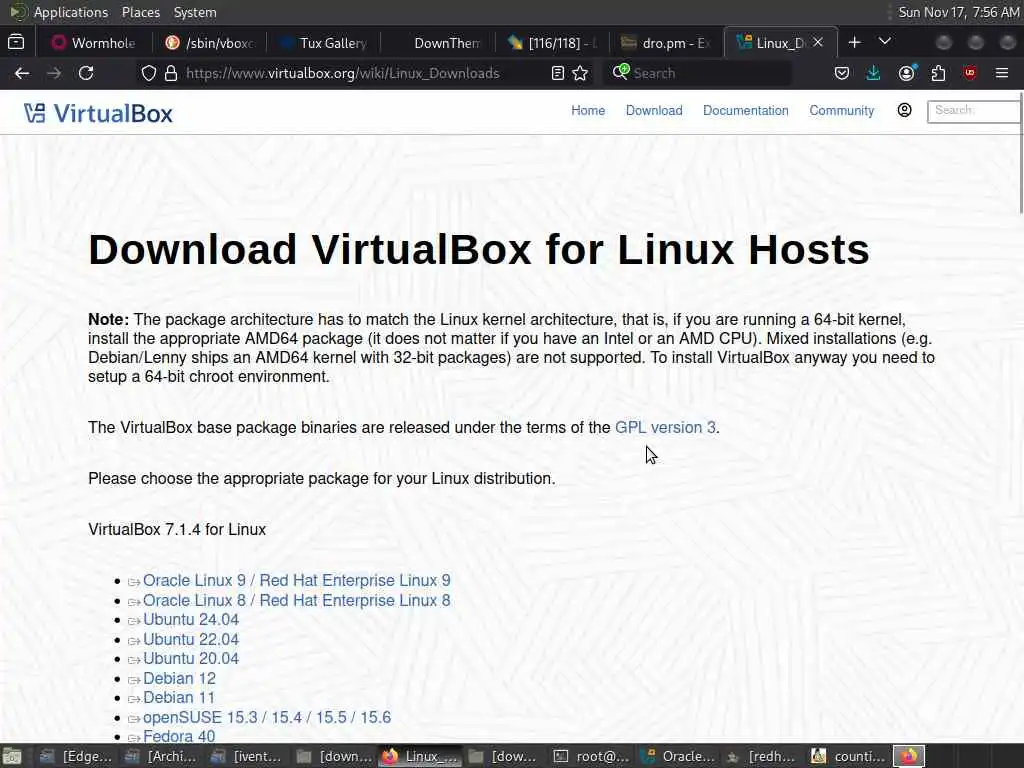The width and height of the screenshot is (1024, 768).
Task: Click the VirtualBox site search field
Action: point(973,111)
